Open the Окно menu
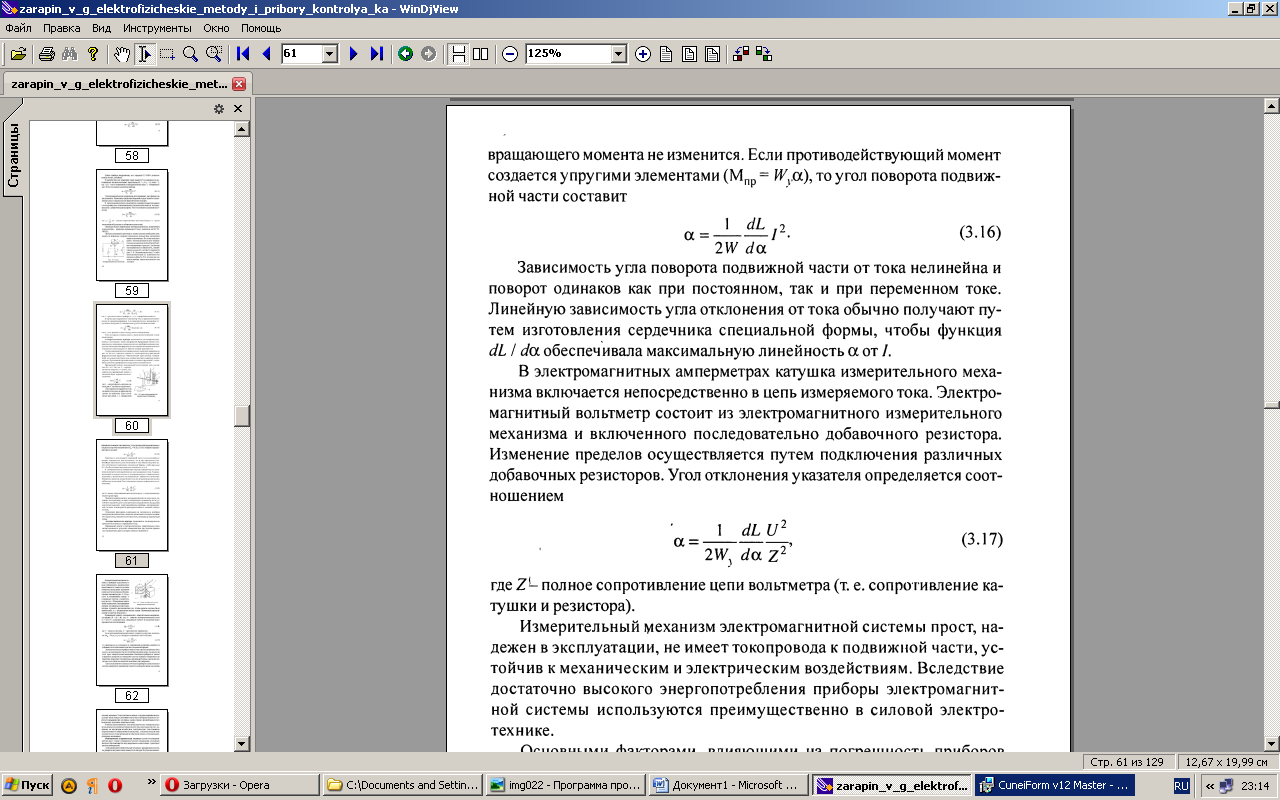 click(x=217, y=29)
